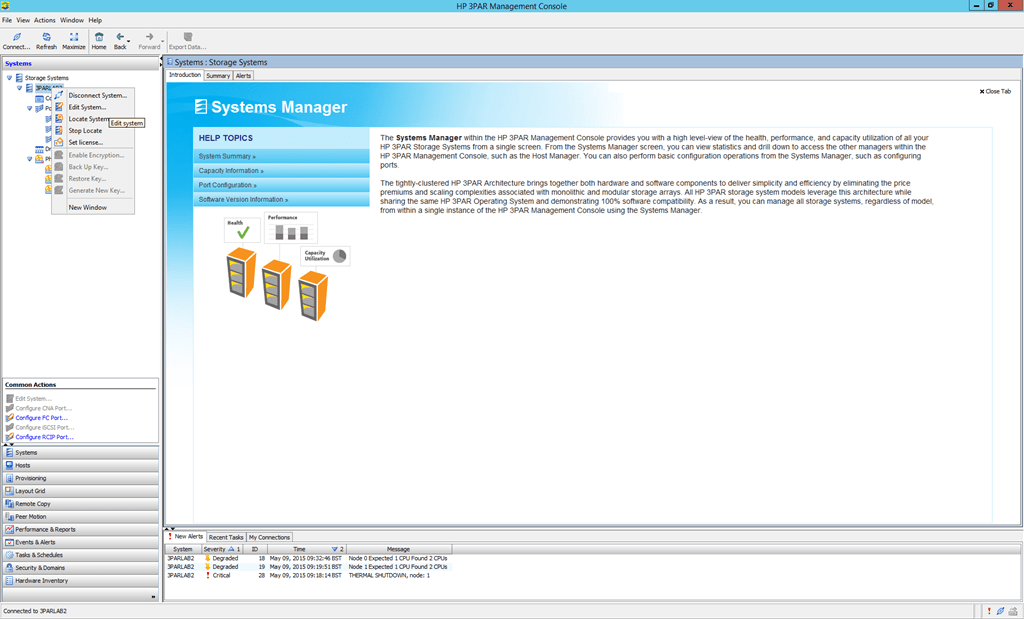Open the View menu
Image resolution: width=1024 pixels, height=619 pixels.
23,20
